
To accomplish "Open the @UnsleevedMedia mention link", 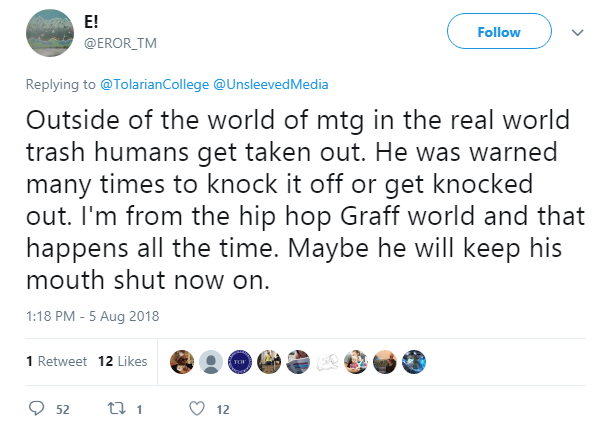I will click(x=271, y=84).
